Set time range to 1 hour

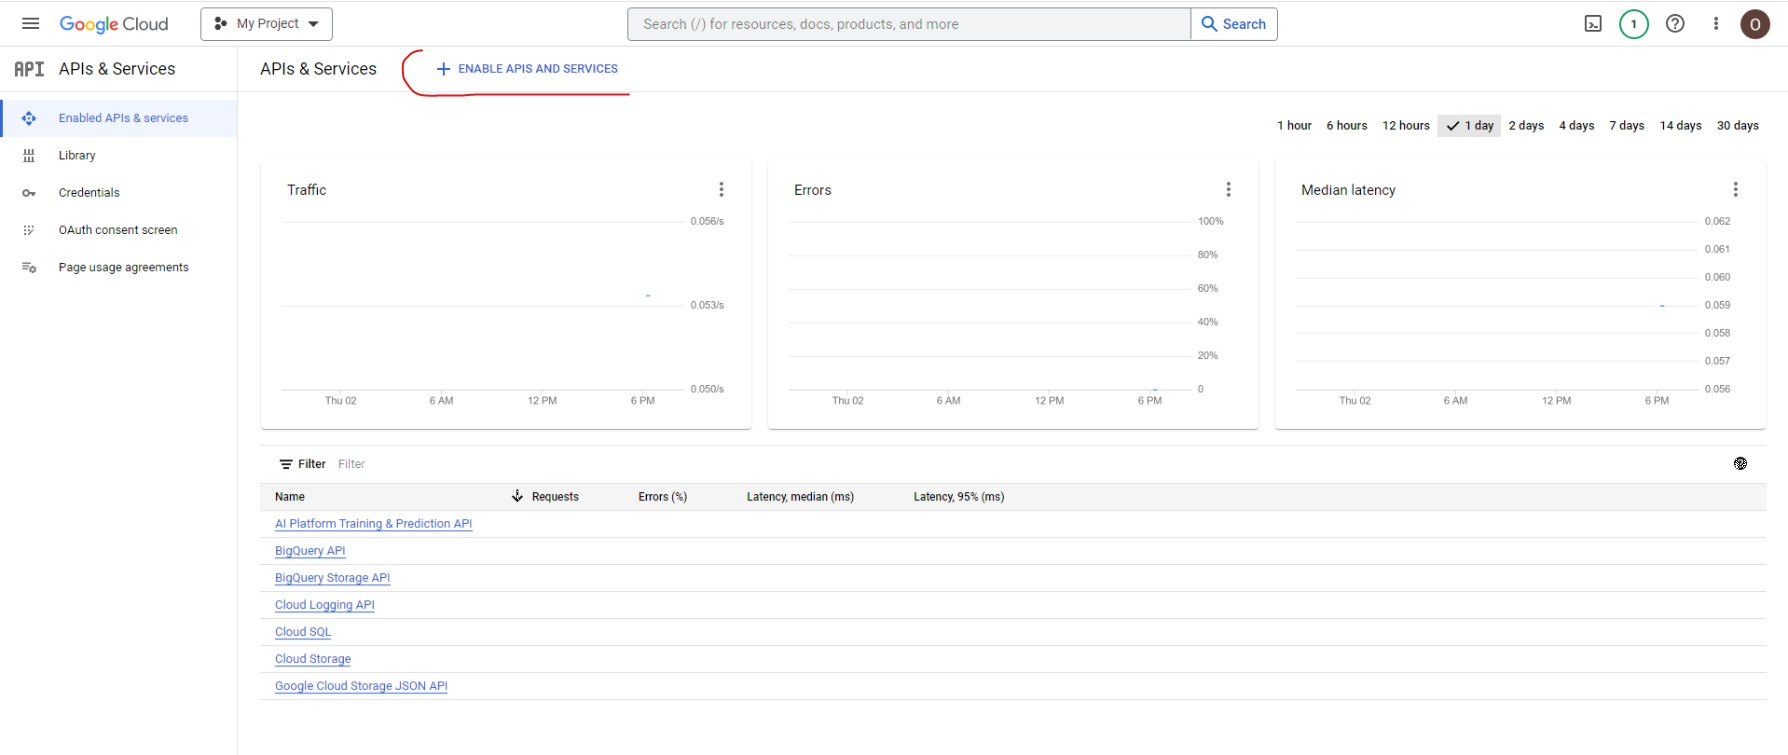pos(1294,125)
